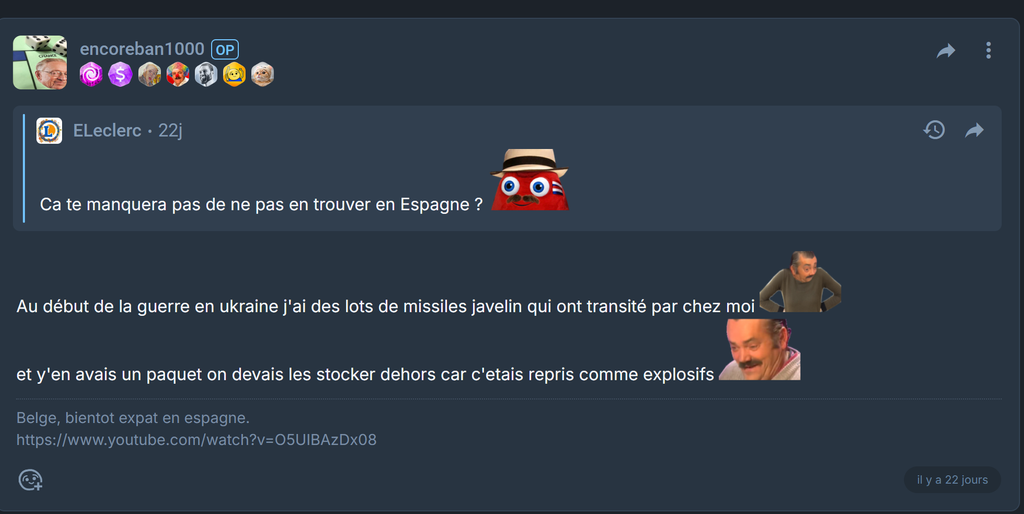The height and width of the screenshot is (514, 1024).
Task: Click the 'il y a 22 jours' timestamp
Action: pyautogui.click(x=952, y=480)
